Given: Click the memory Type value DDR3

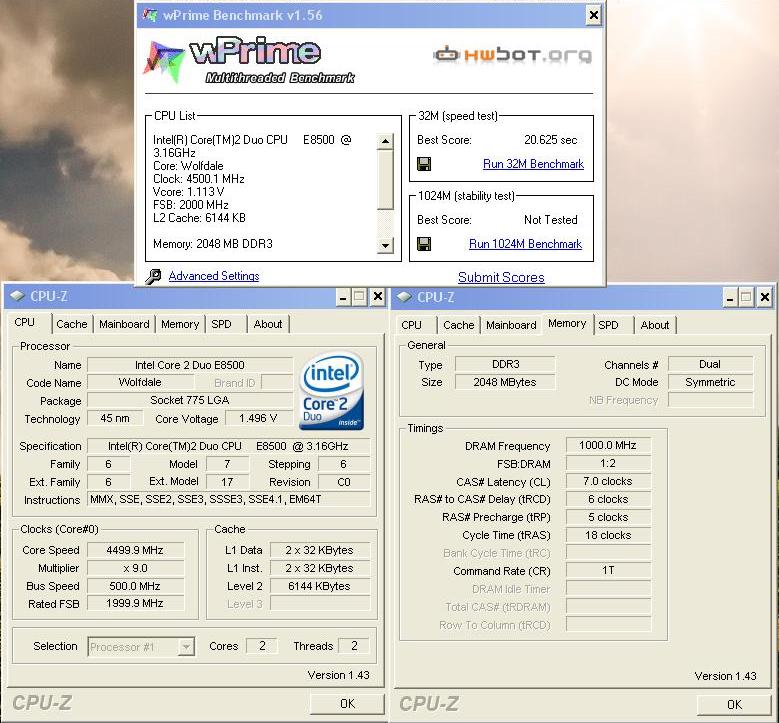Looking at the screenshot, I should pyautogui.click(x=506, y=364).
